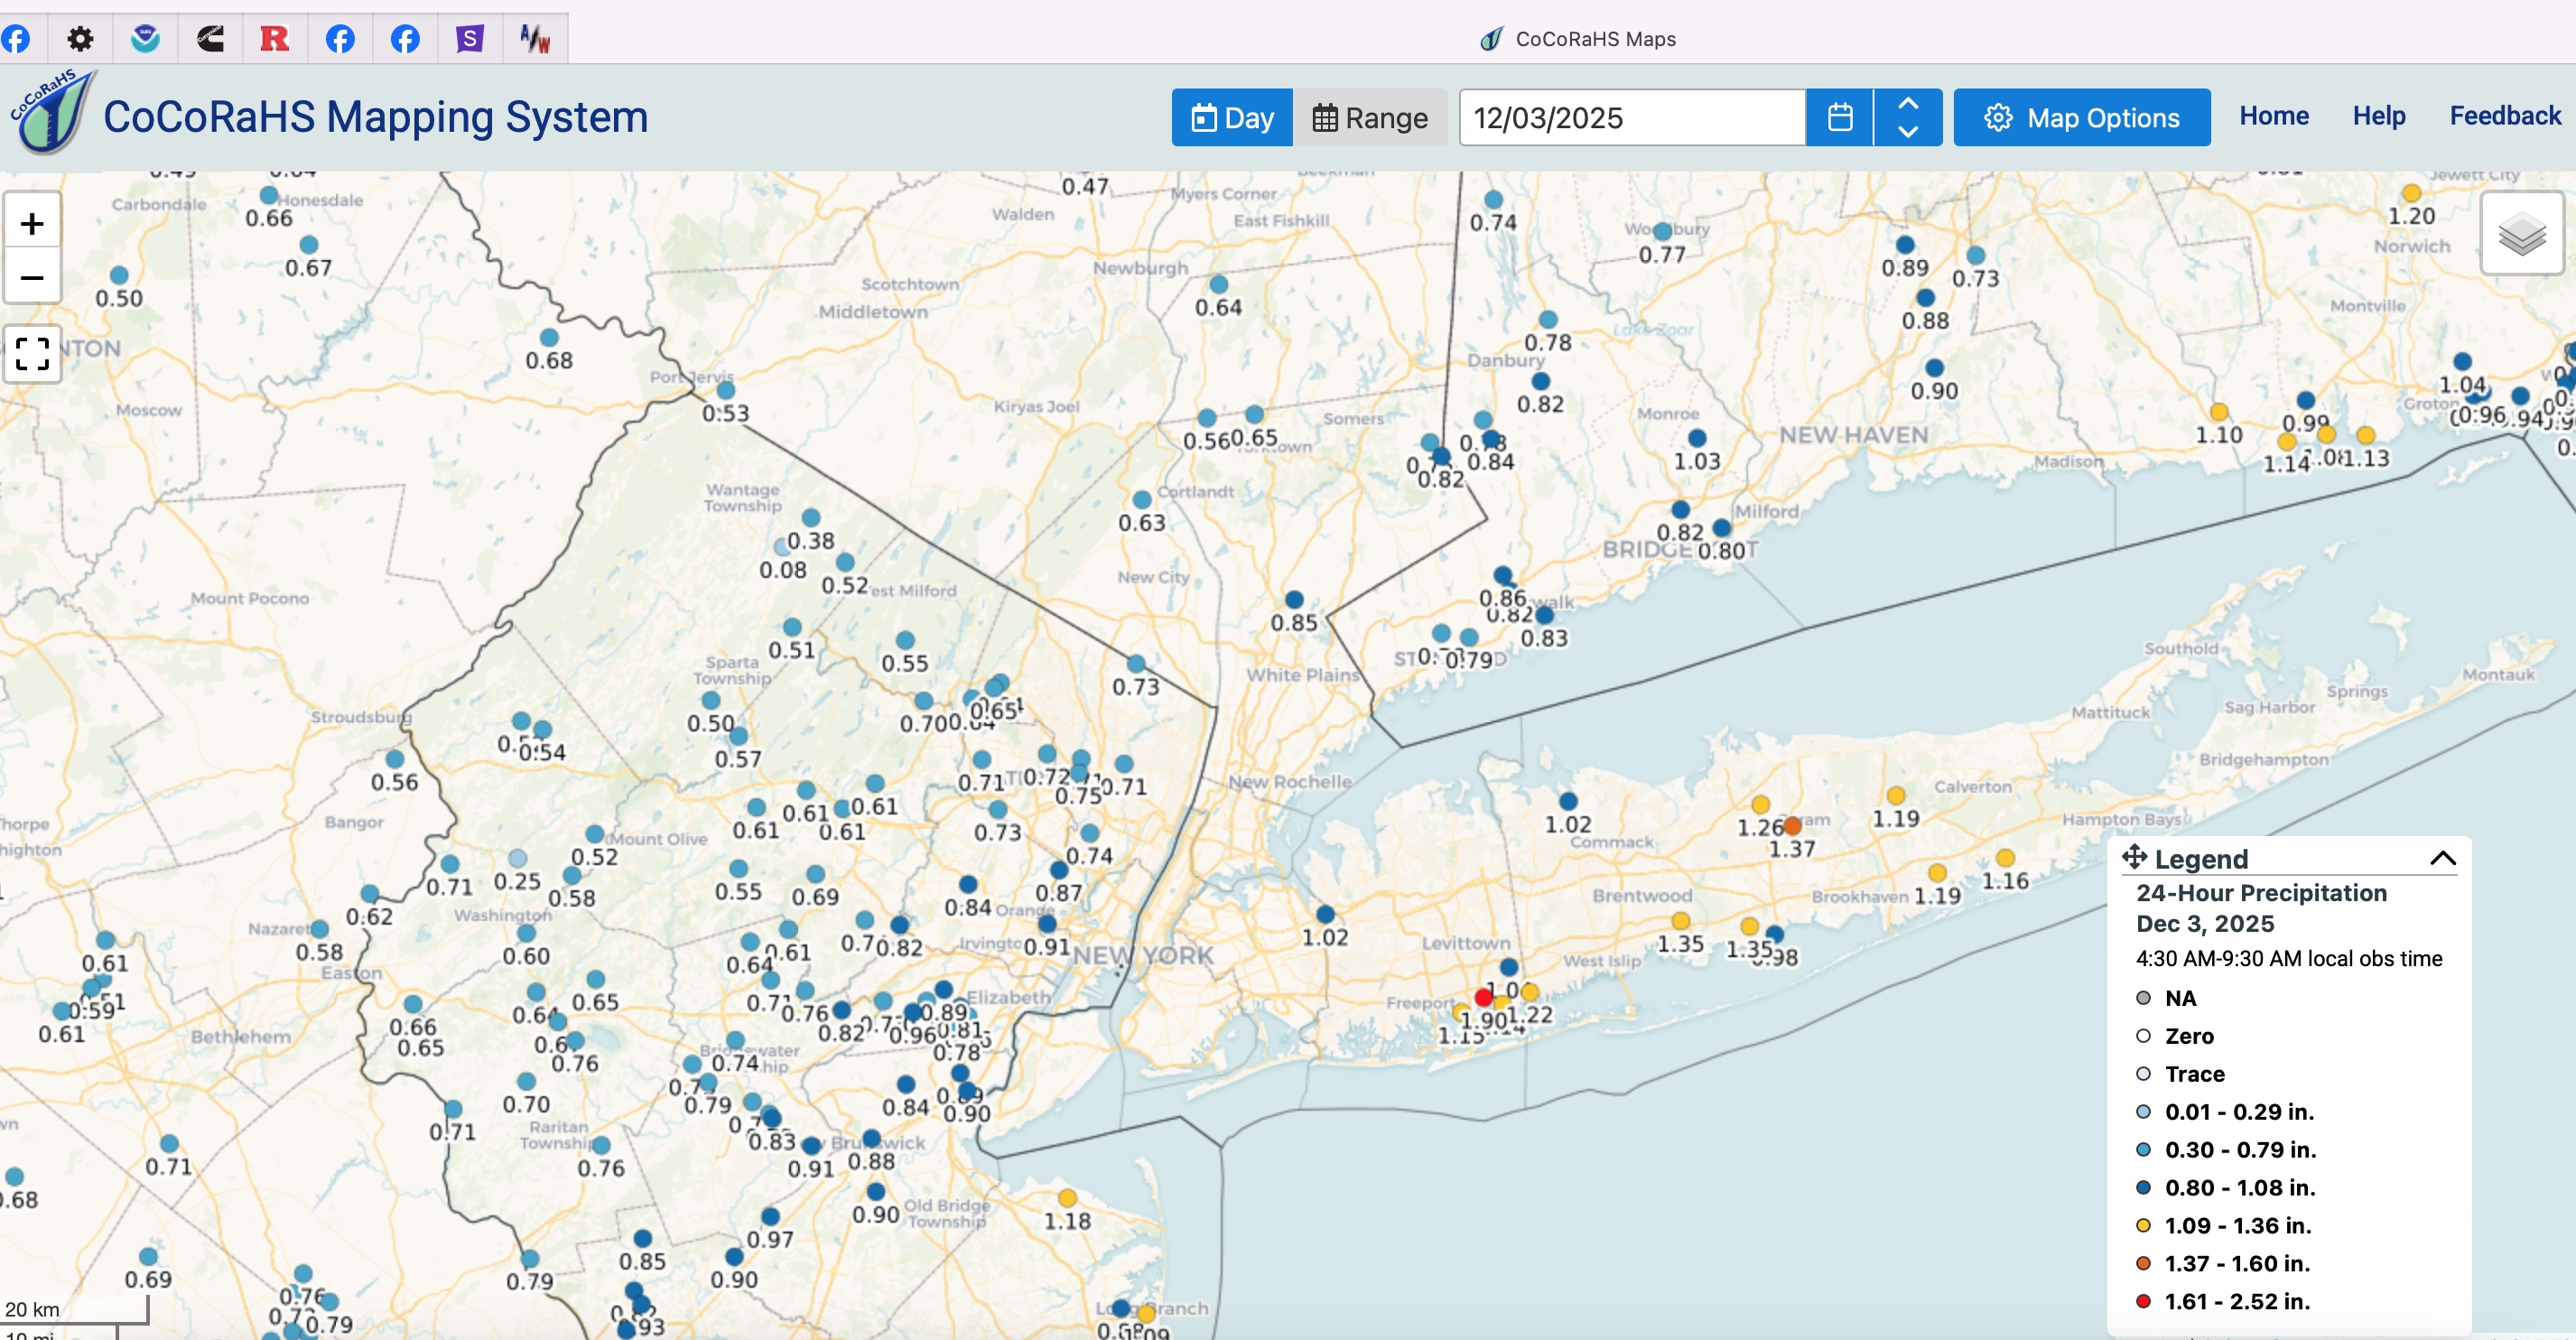
Task: Click the CoCoRaHS logo
Action: (x=52, y=112)
